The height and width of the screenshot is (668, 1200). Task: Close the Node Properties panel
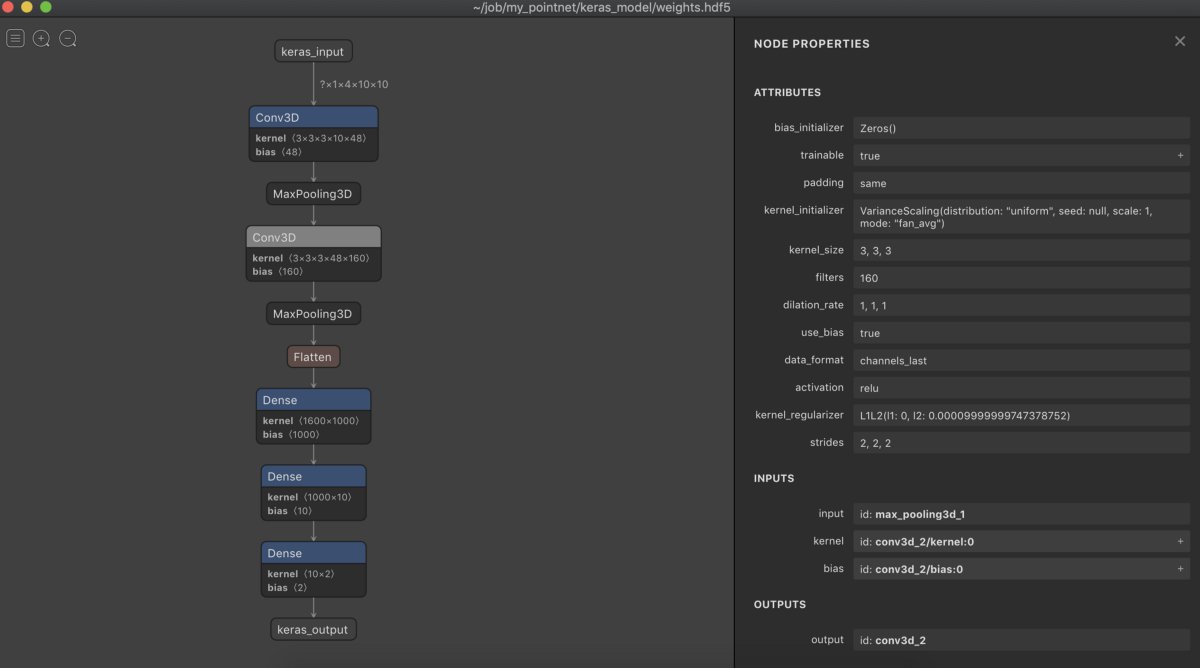(x=1180, y=41)
